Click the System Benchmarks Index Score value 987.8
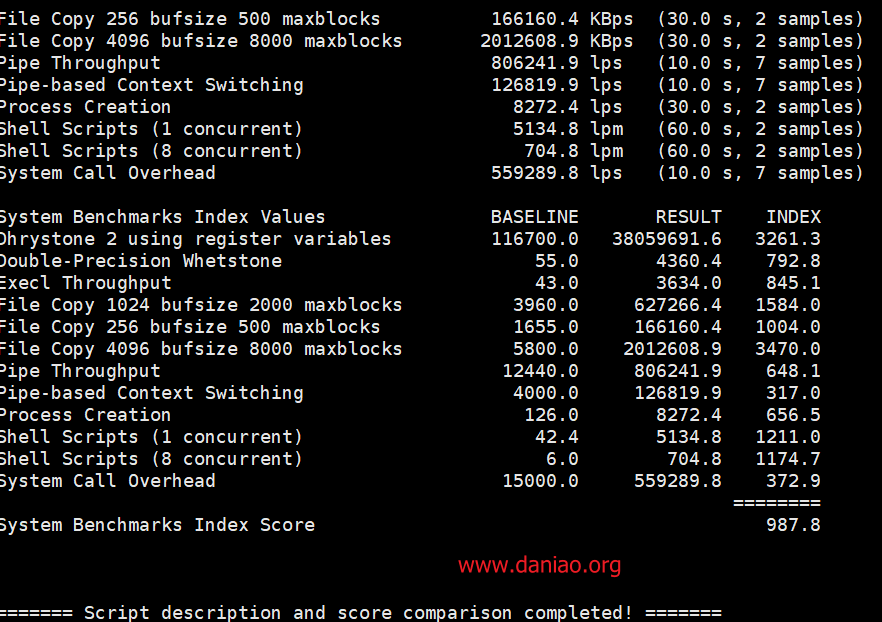 793,525
